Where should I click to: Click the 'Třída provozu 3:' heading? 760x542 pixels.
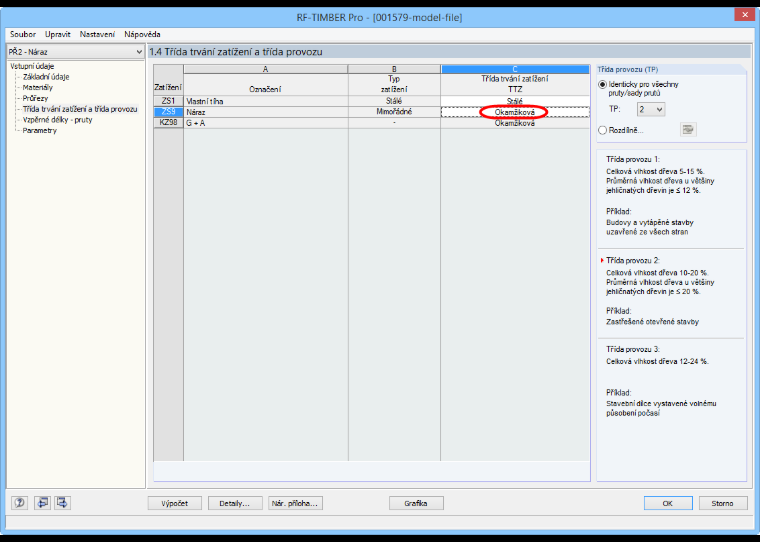[x=633, y=349]
